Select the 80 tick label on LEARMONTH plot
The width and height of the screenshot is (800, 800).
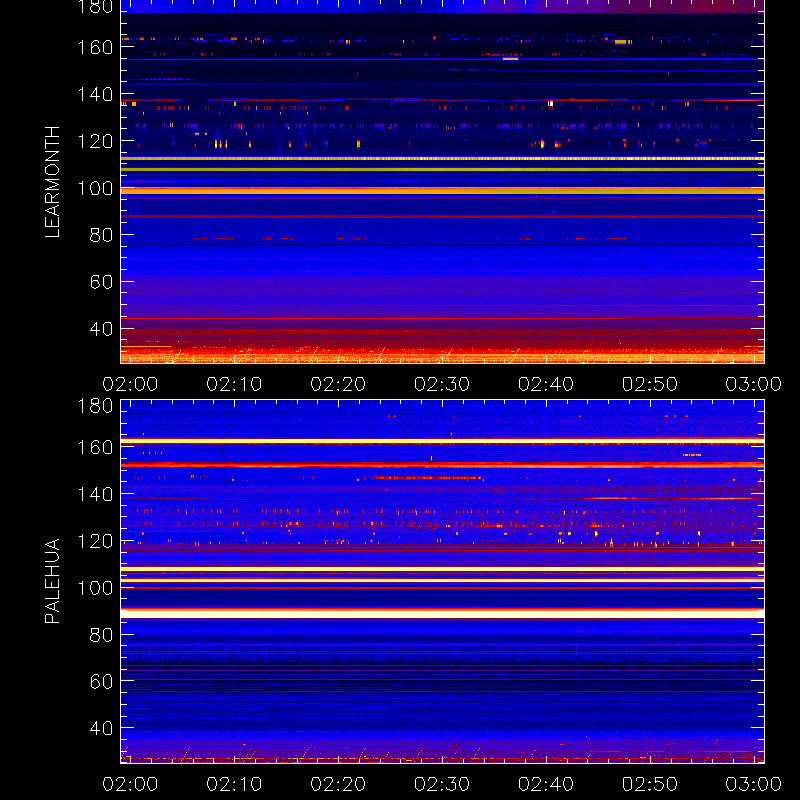coord(101,235)
